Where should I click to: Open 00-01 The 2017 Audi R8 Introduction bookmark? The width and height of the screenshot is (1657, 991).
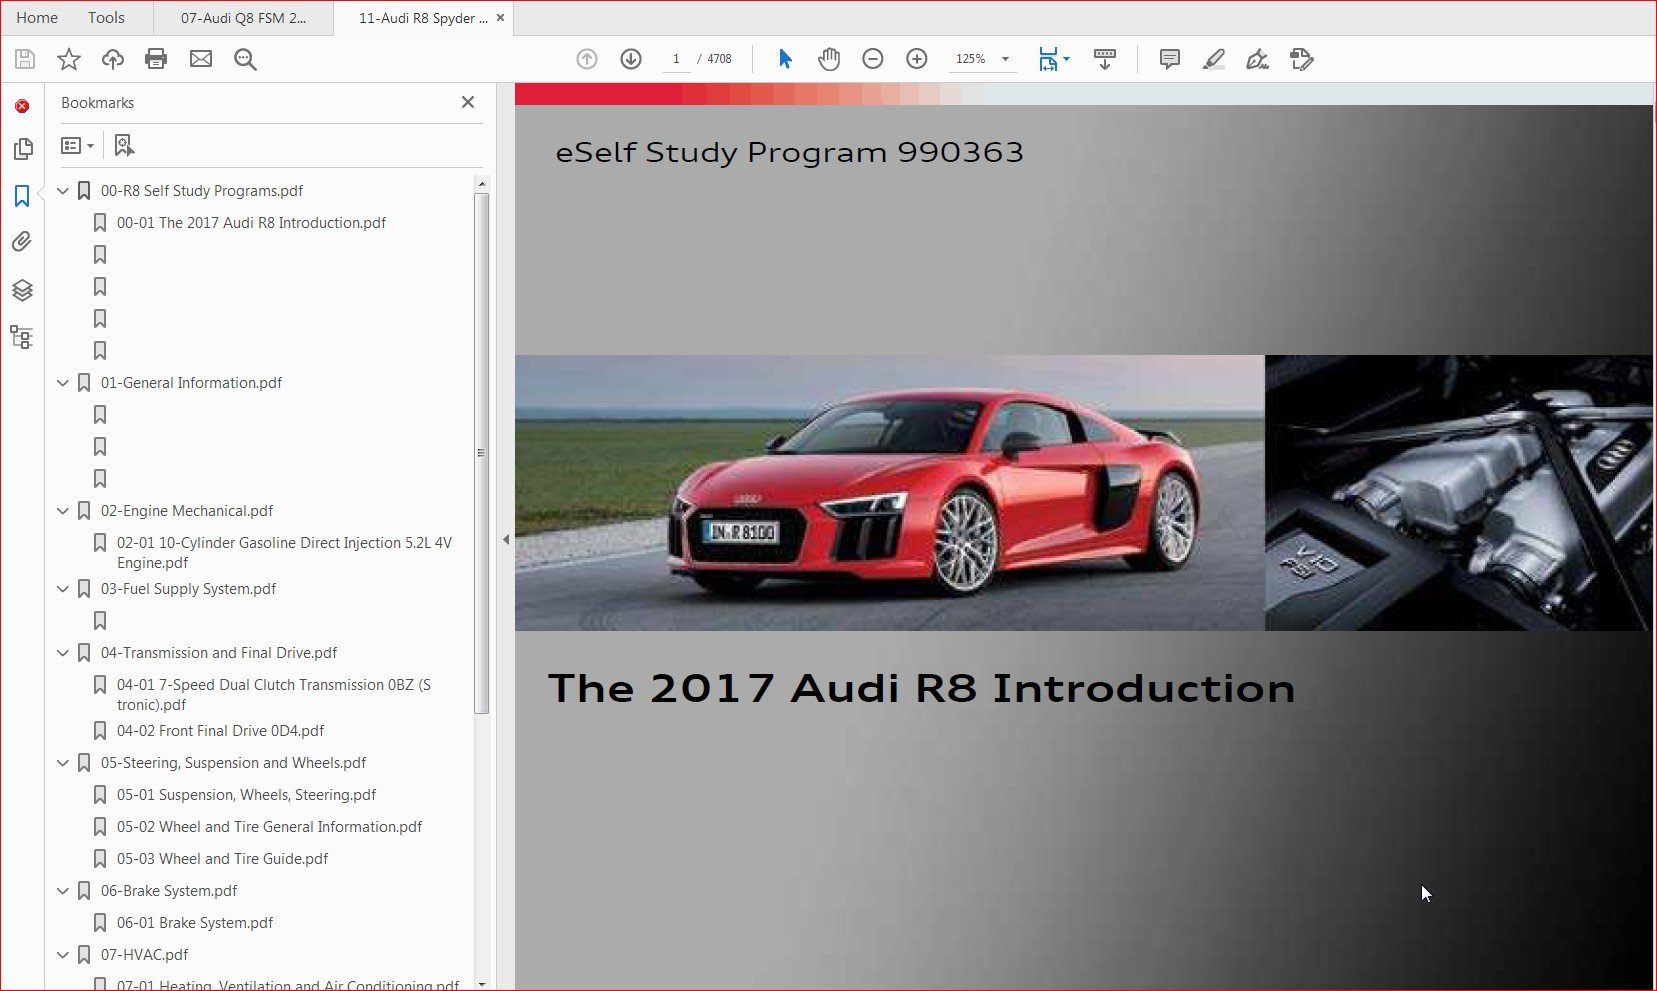click(251, 223)
